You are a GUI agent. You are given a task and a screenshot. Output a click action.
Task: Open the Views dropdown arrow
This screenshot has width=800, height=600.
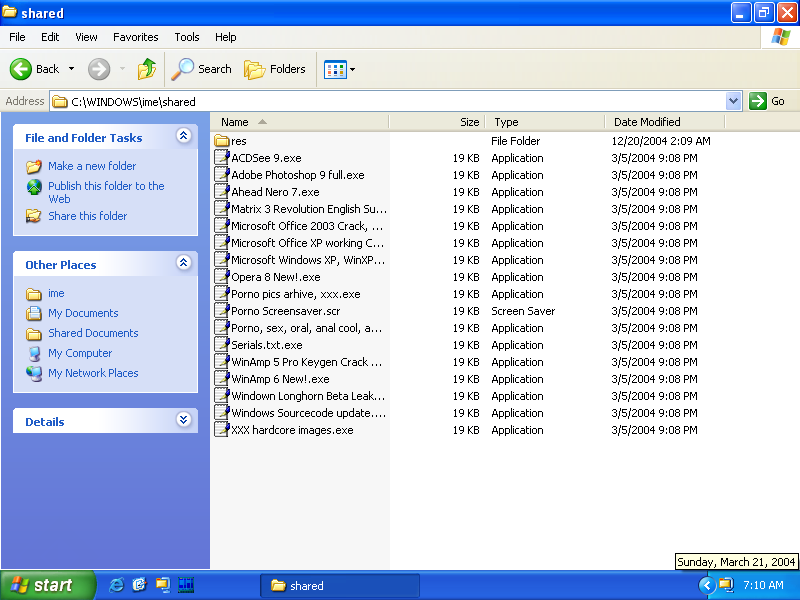coord(353,69)
